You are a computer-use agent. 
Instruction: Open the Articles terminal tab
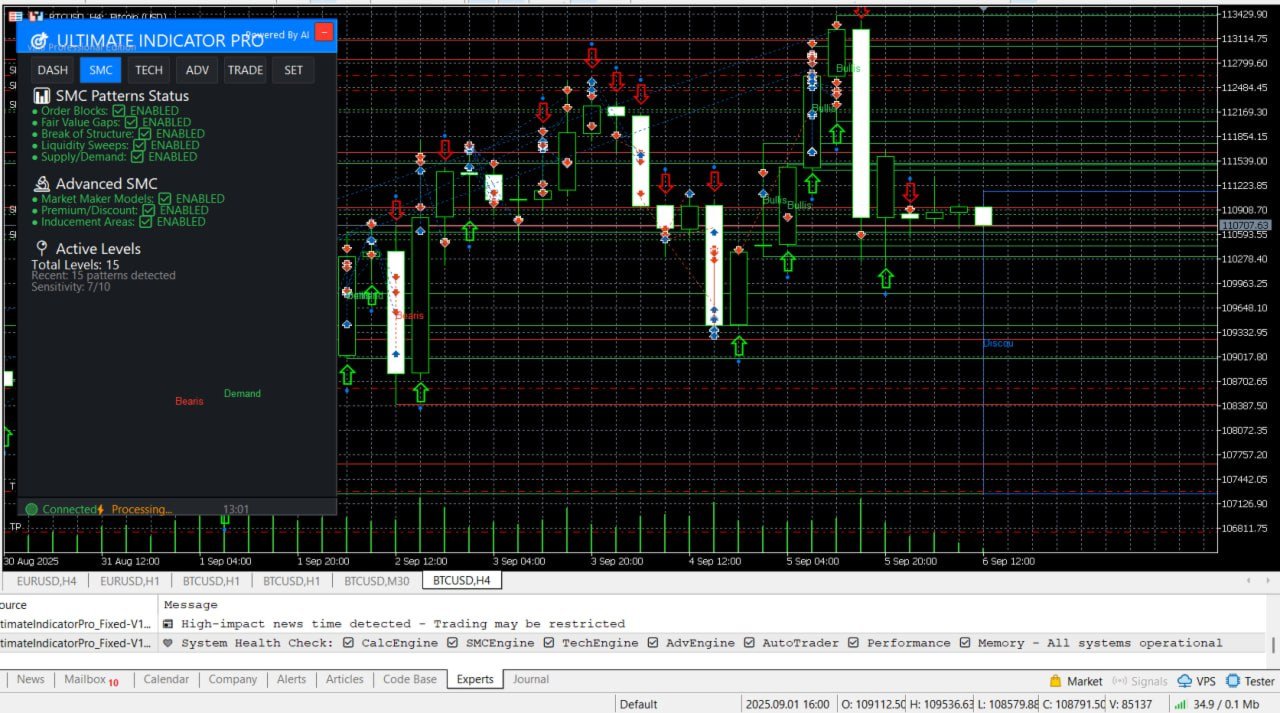[345, 679]
